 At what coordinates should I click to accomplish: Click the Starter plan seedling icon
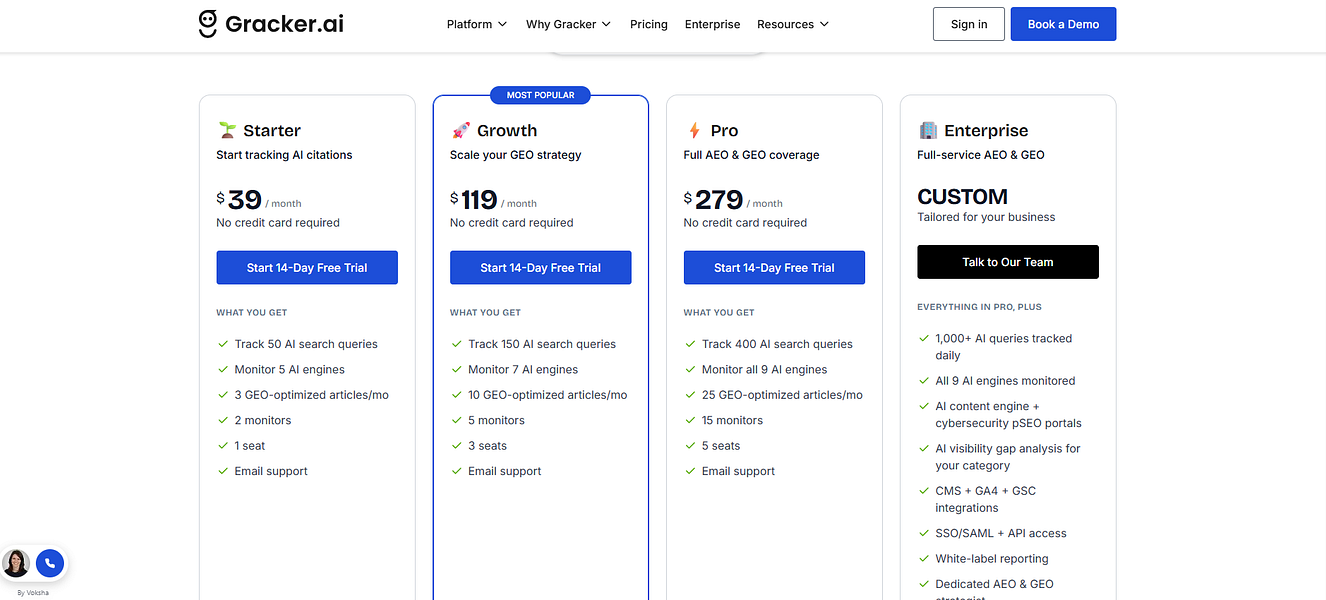[226, 130]
